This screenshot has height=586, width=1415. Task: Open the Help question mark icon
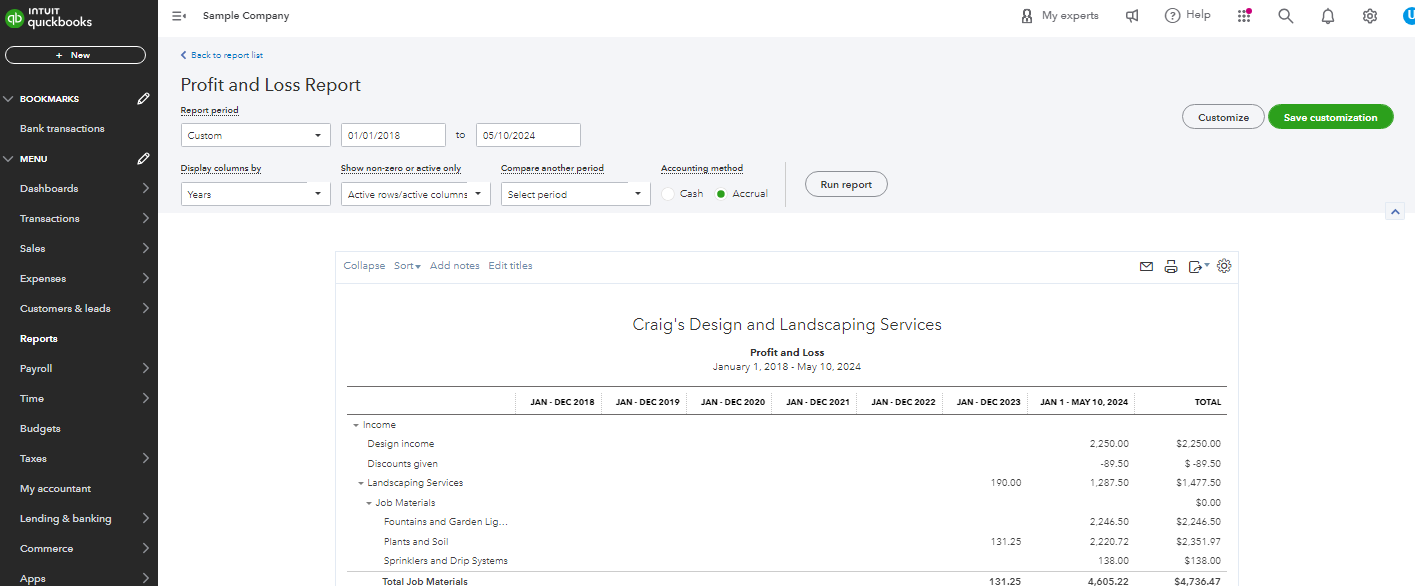pos(1173,16)
